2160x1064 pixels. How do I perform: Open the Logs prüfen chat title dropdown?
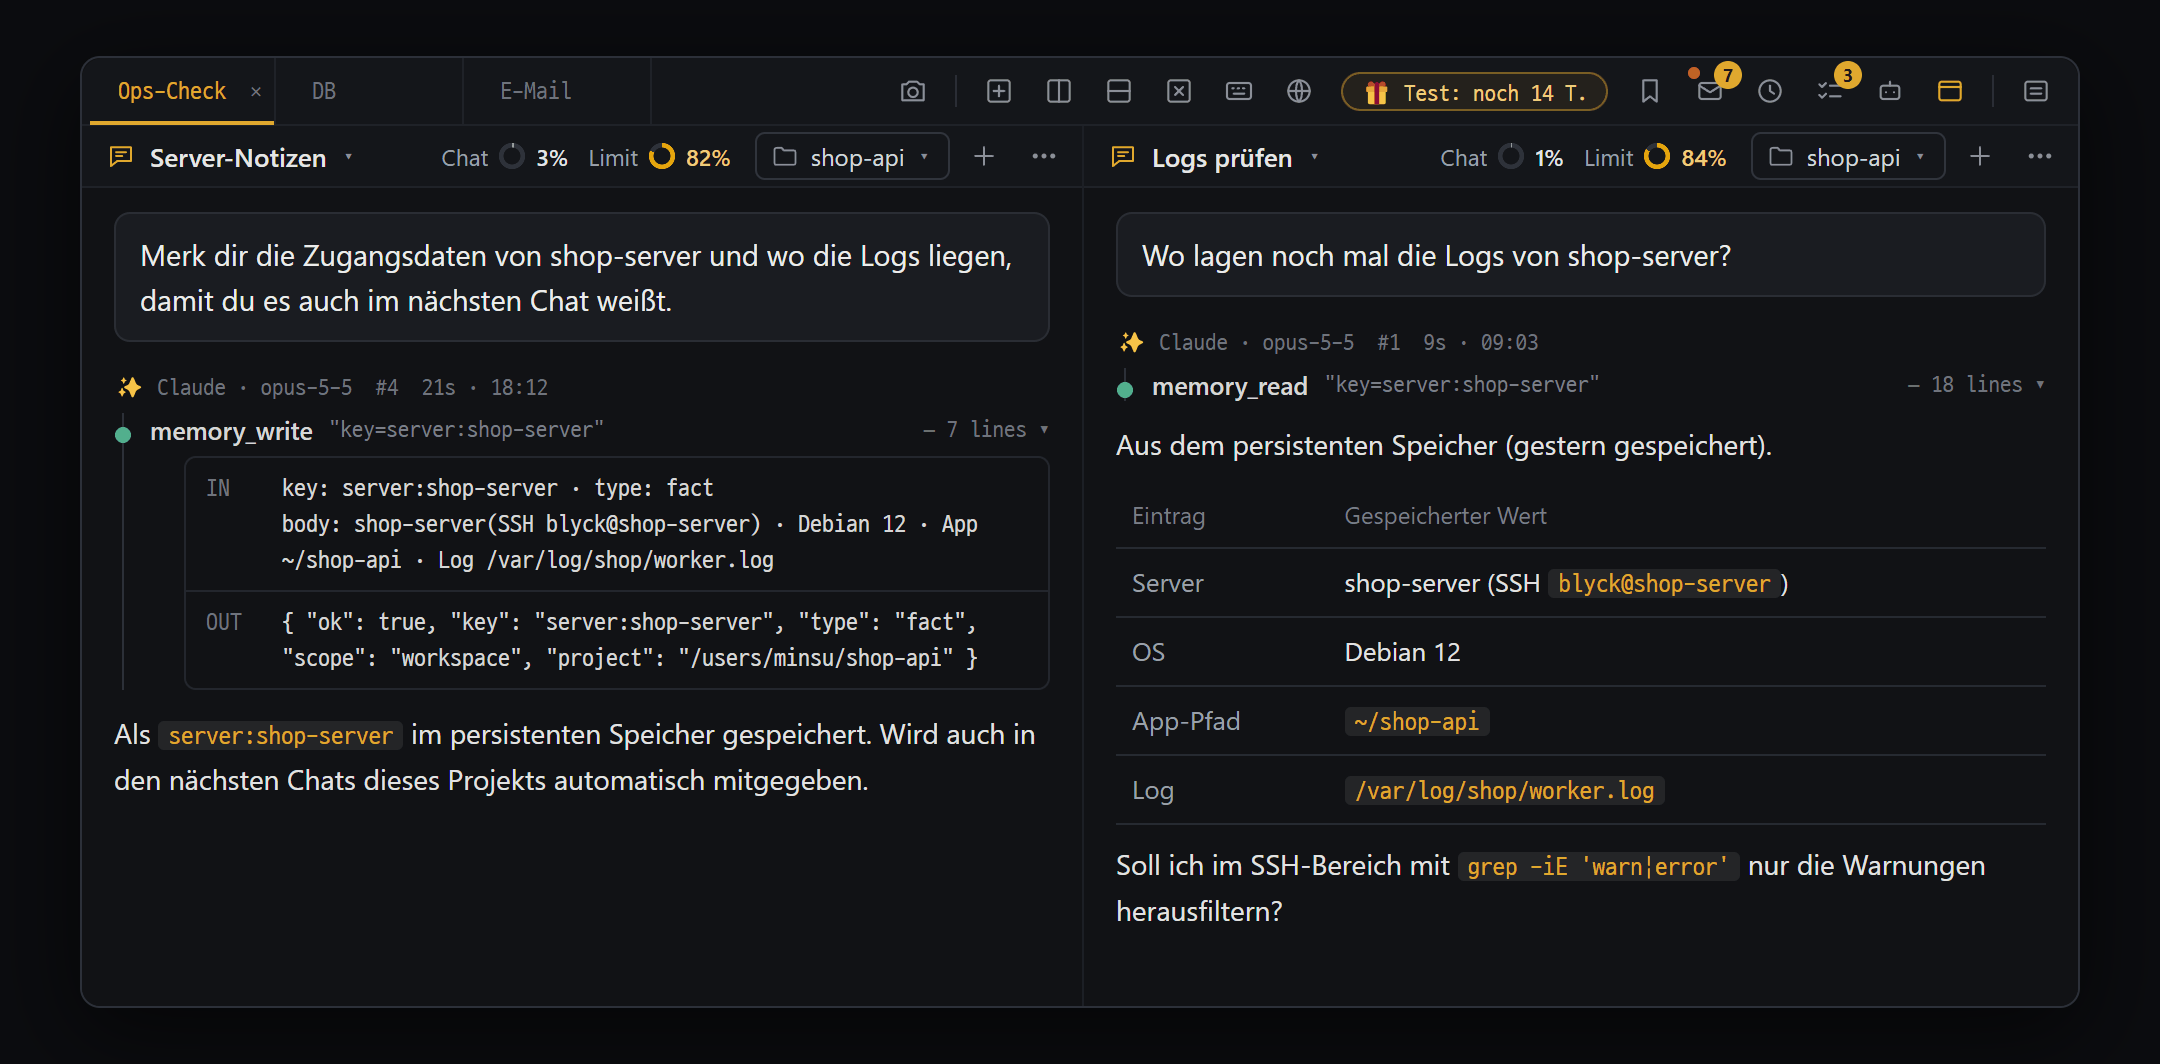point(1315,157)
